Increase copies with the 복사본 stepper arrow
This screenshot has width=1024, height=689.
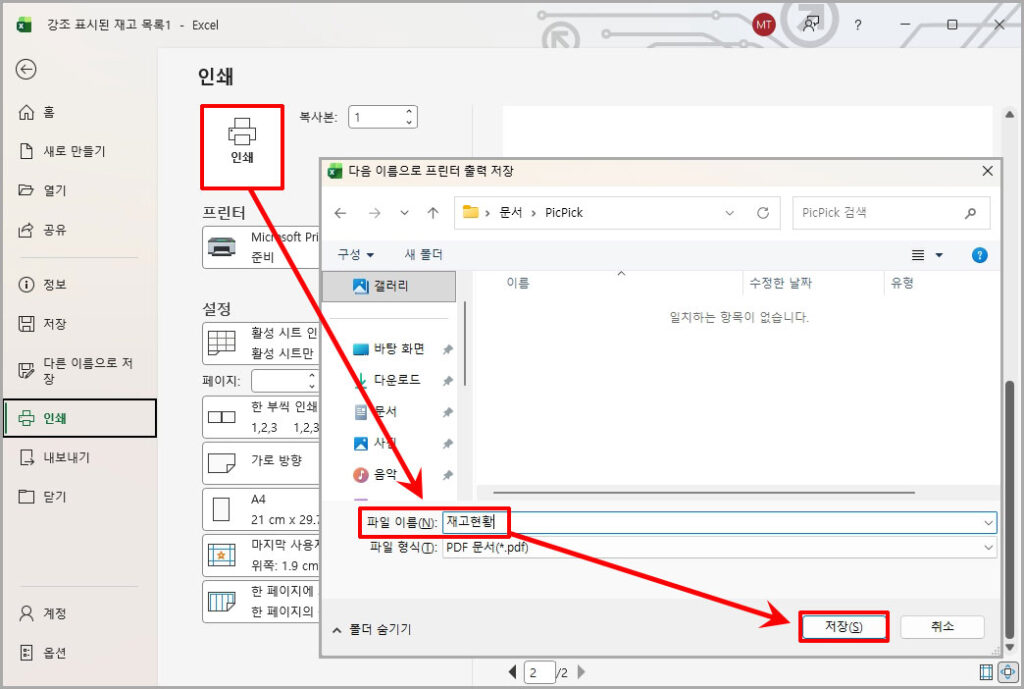(x=410, y=111)
